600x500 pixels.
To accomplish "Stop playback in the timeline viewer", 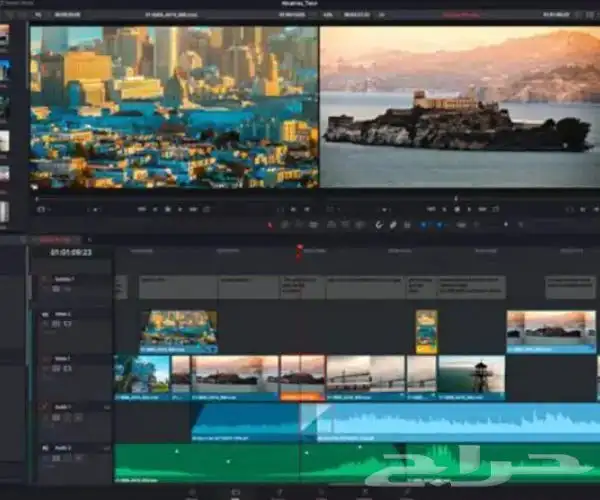I will (457, 209).
